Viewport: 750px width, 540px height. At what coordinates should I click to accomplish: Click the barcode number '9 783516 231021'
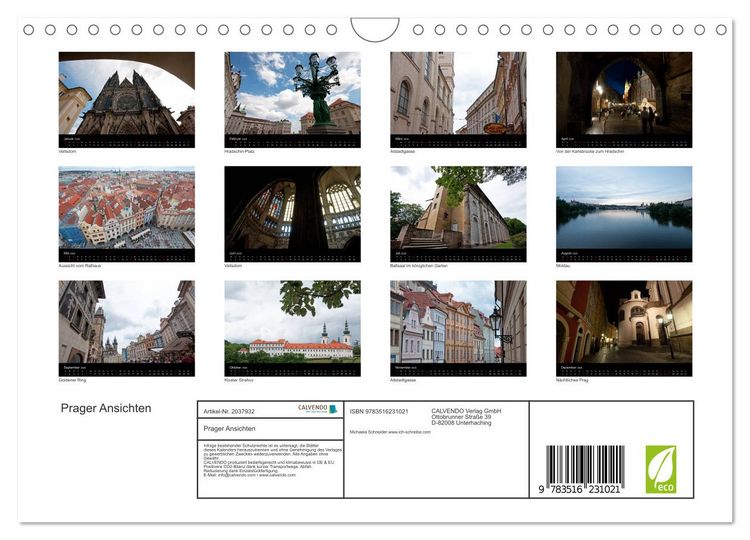coord(579,489)
